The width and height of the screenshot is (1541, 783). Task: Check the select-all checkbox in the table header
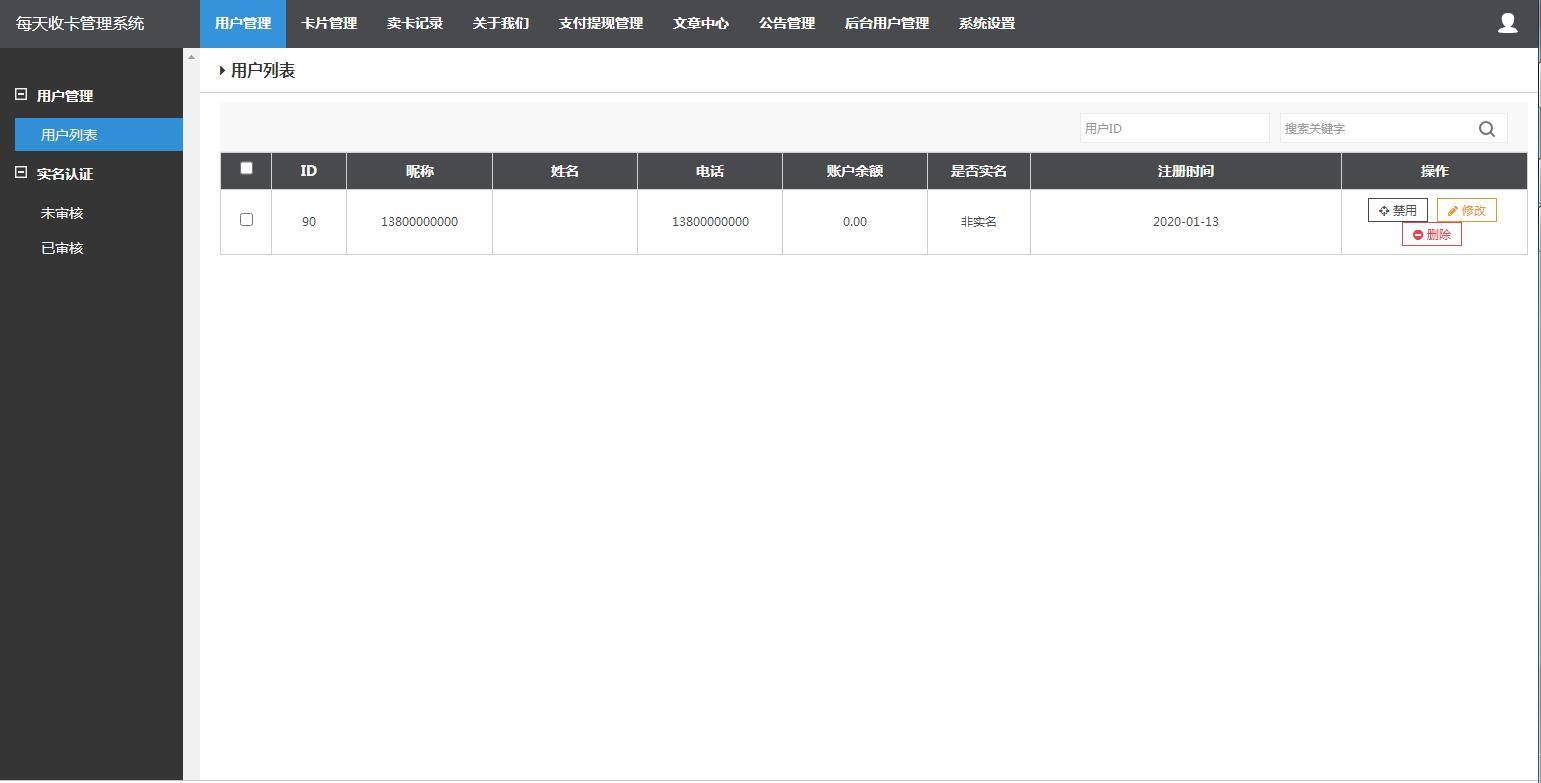click(246, 168)
